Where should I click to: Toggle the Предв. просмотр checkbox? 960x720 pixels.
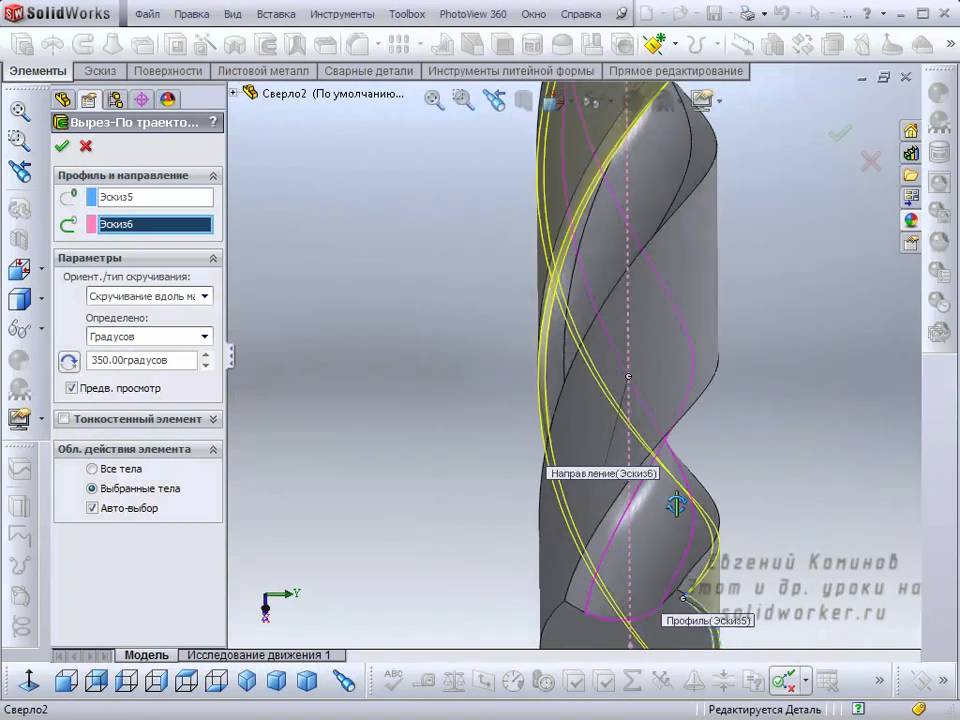click(71, 388)
